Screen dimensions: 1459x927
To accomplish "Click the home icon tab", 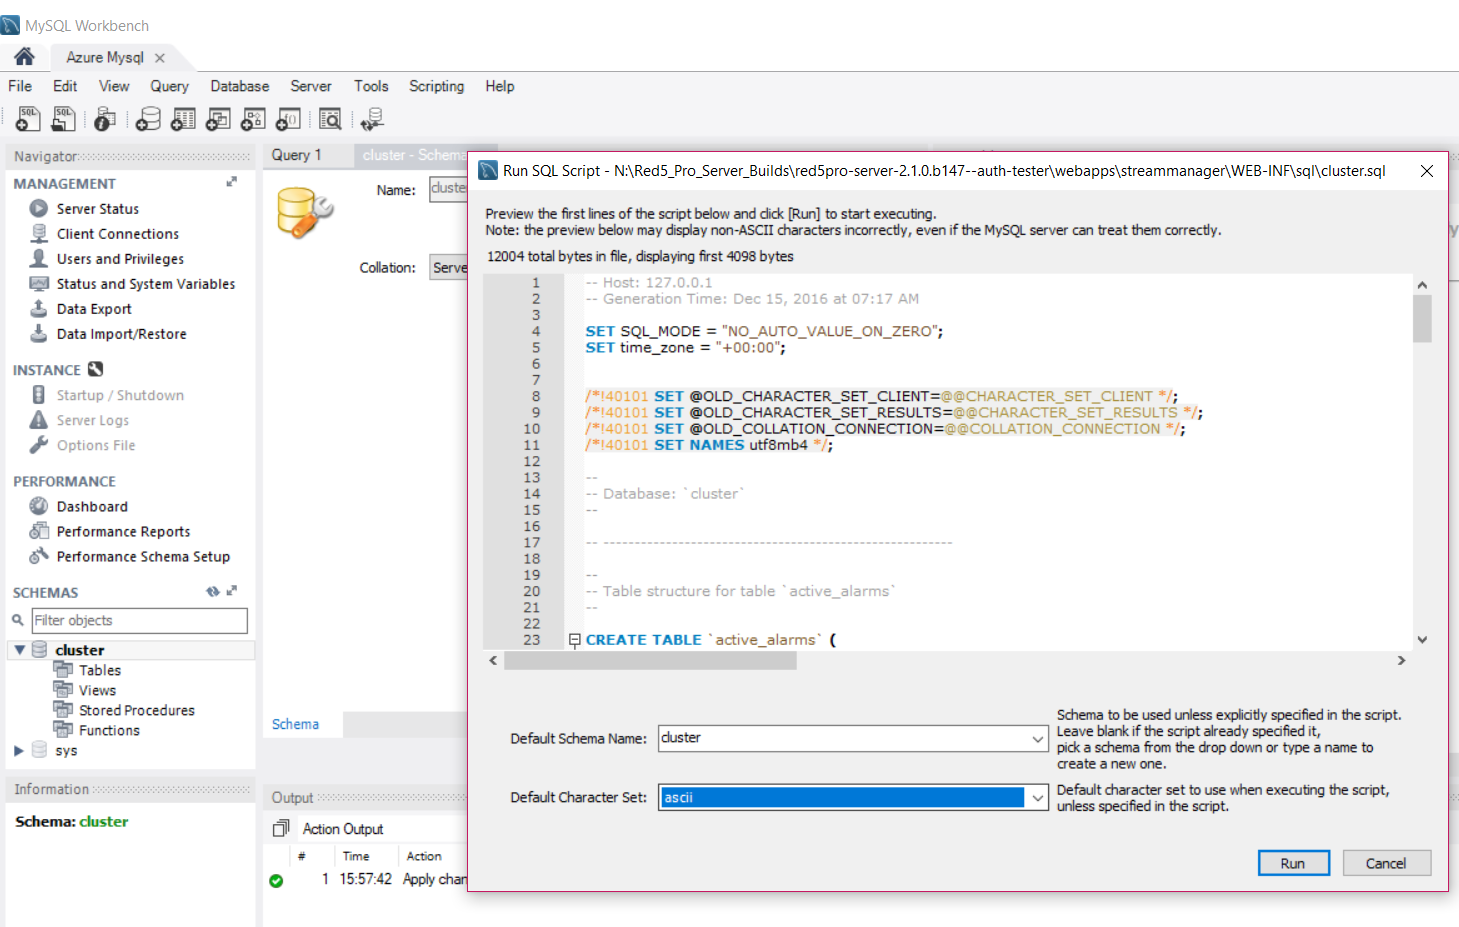I will click(x=24, y=57).
